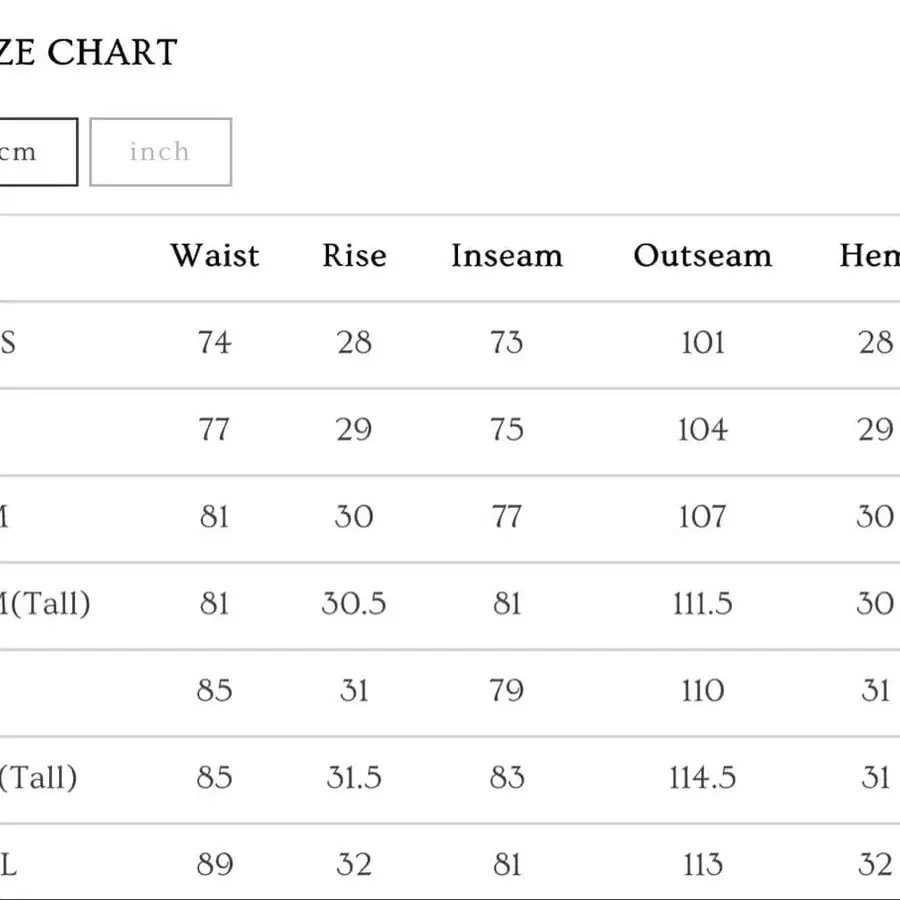Click waist value 89 in last row
The width and height of the screenshot is (900, 900).
(215, 864)
